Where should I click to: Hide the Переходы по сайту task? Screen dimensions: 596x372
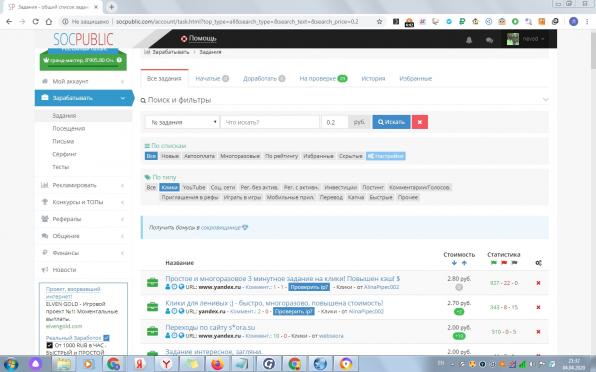538,332
